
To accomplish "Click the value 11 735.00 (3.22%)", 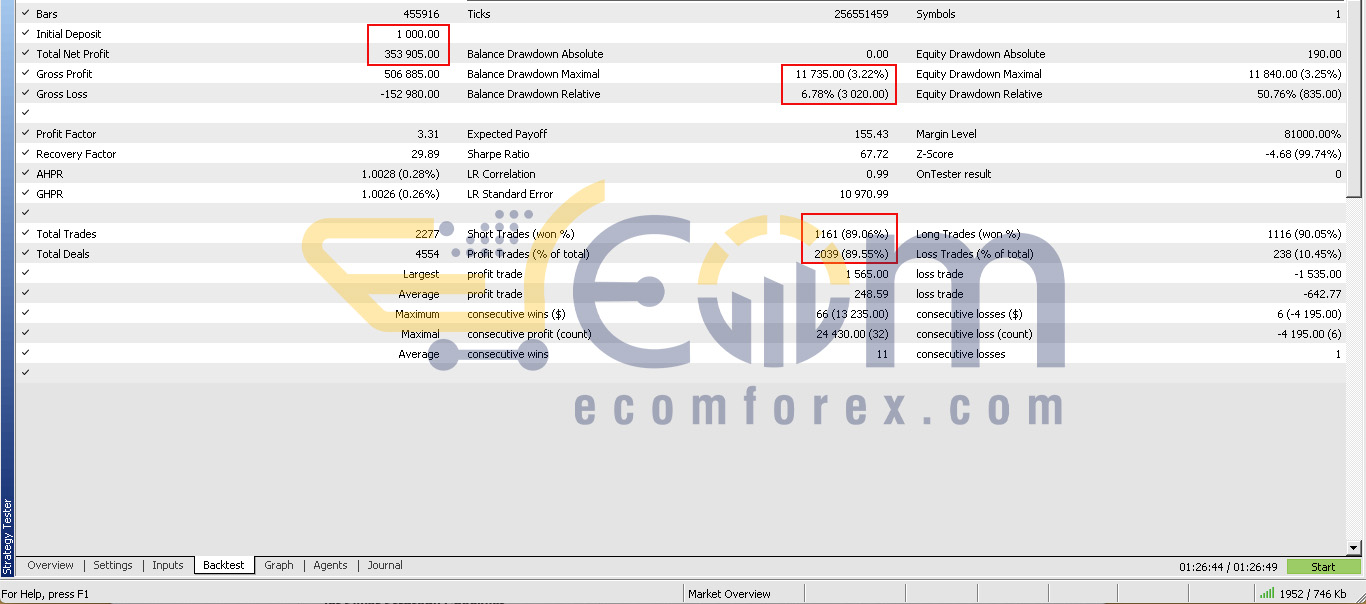I will point(842,74).
